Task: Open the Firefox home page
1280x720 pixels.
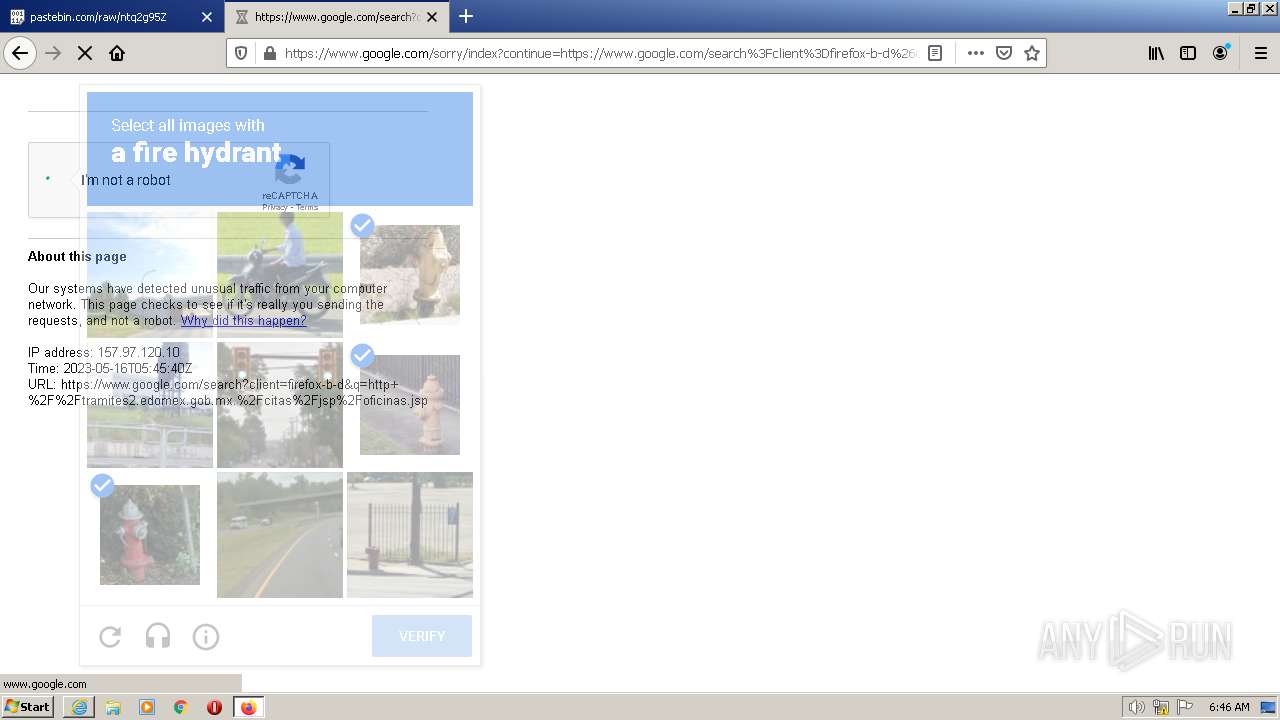Action: point(117,53)
